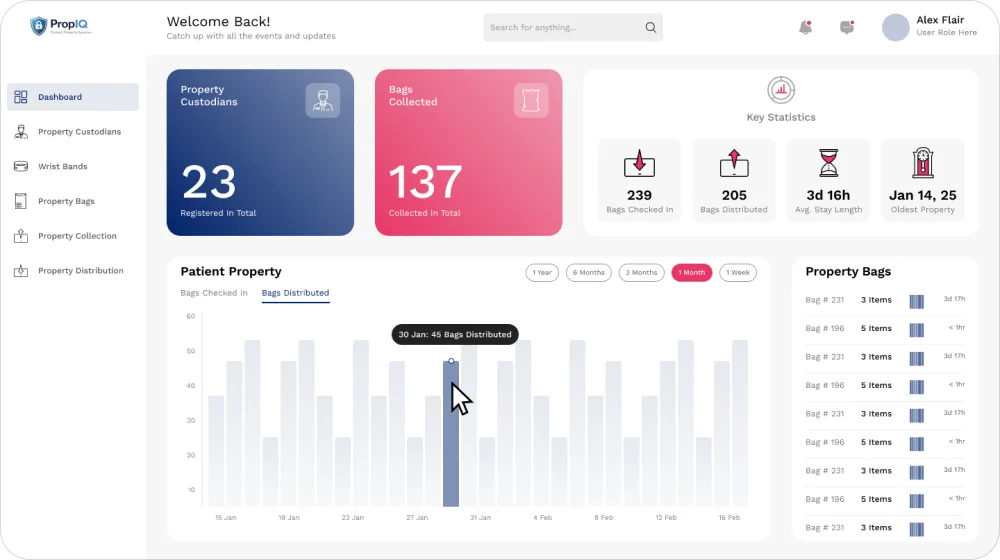Open Property Distribution menu item

(x=80, y=270)
